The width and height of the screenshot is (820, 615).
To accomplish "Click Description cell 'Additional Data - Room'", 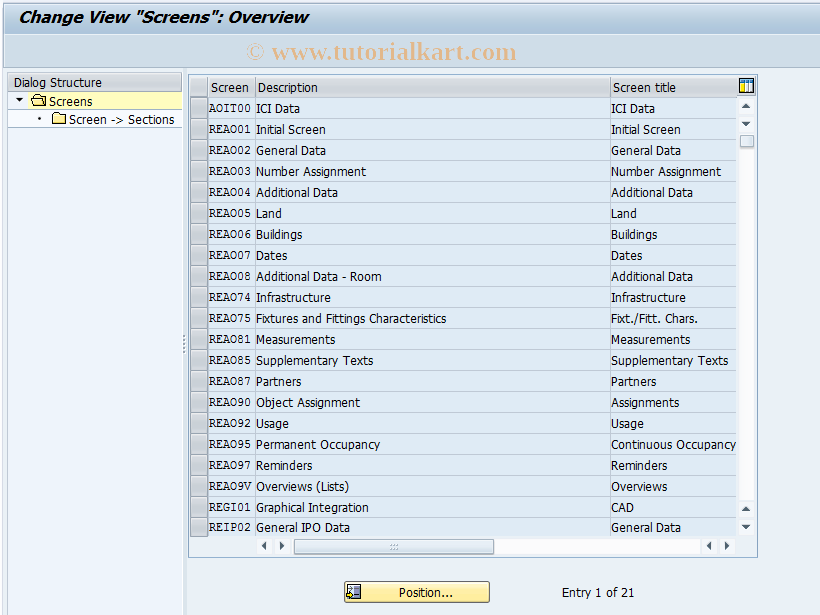I will (432, 276).
